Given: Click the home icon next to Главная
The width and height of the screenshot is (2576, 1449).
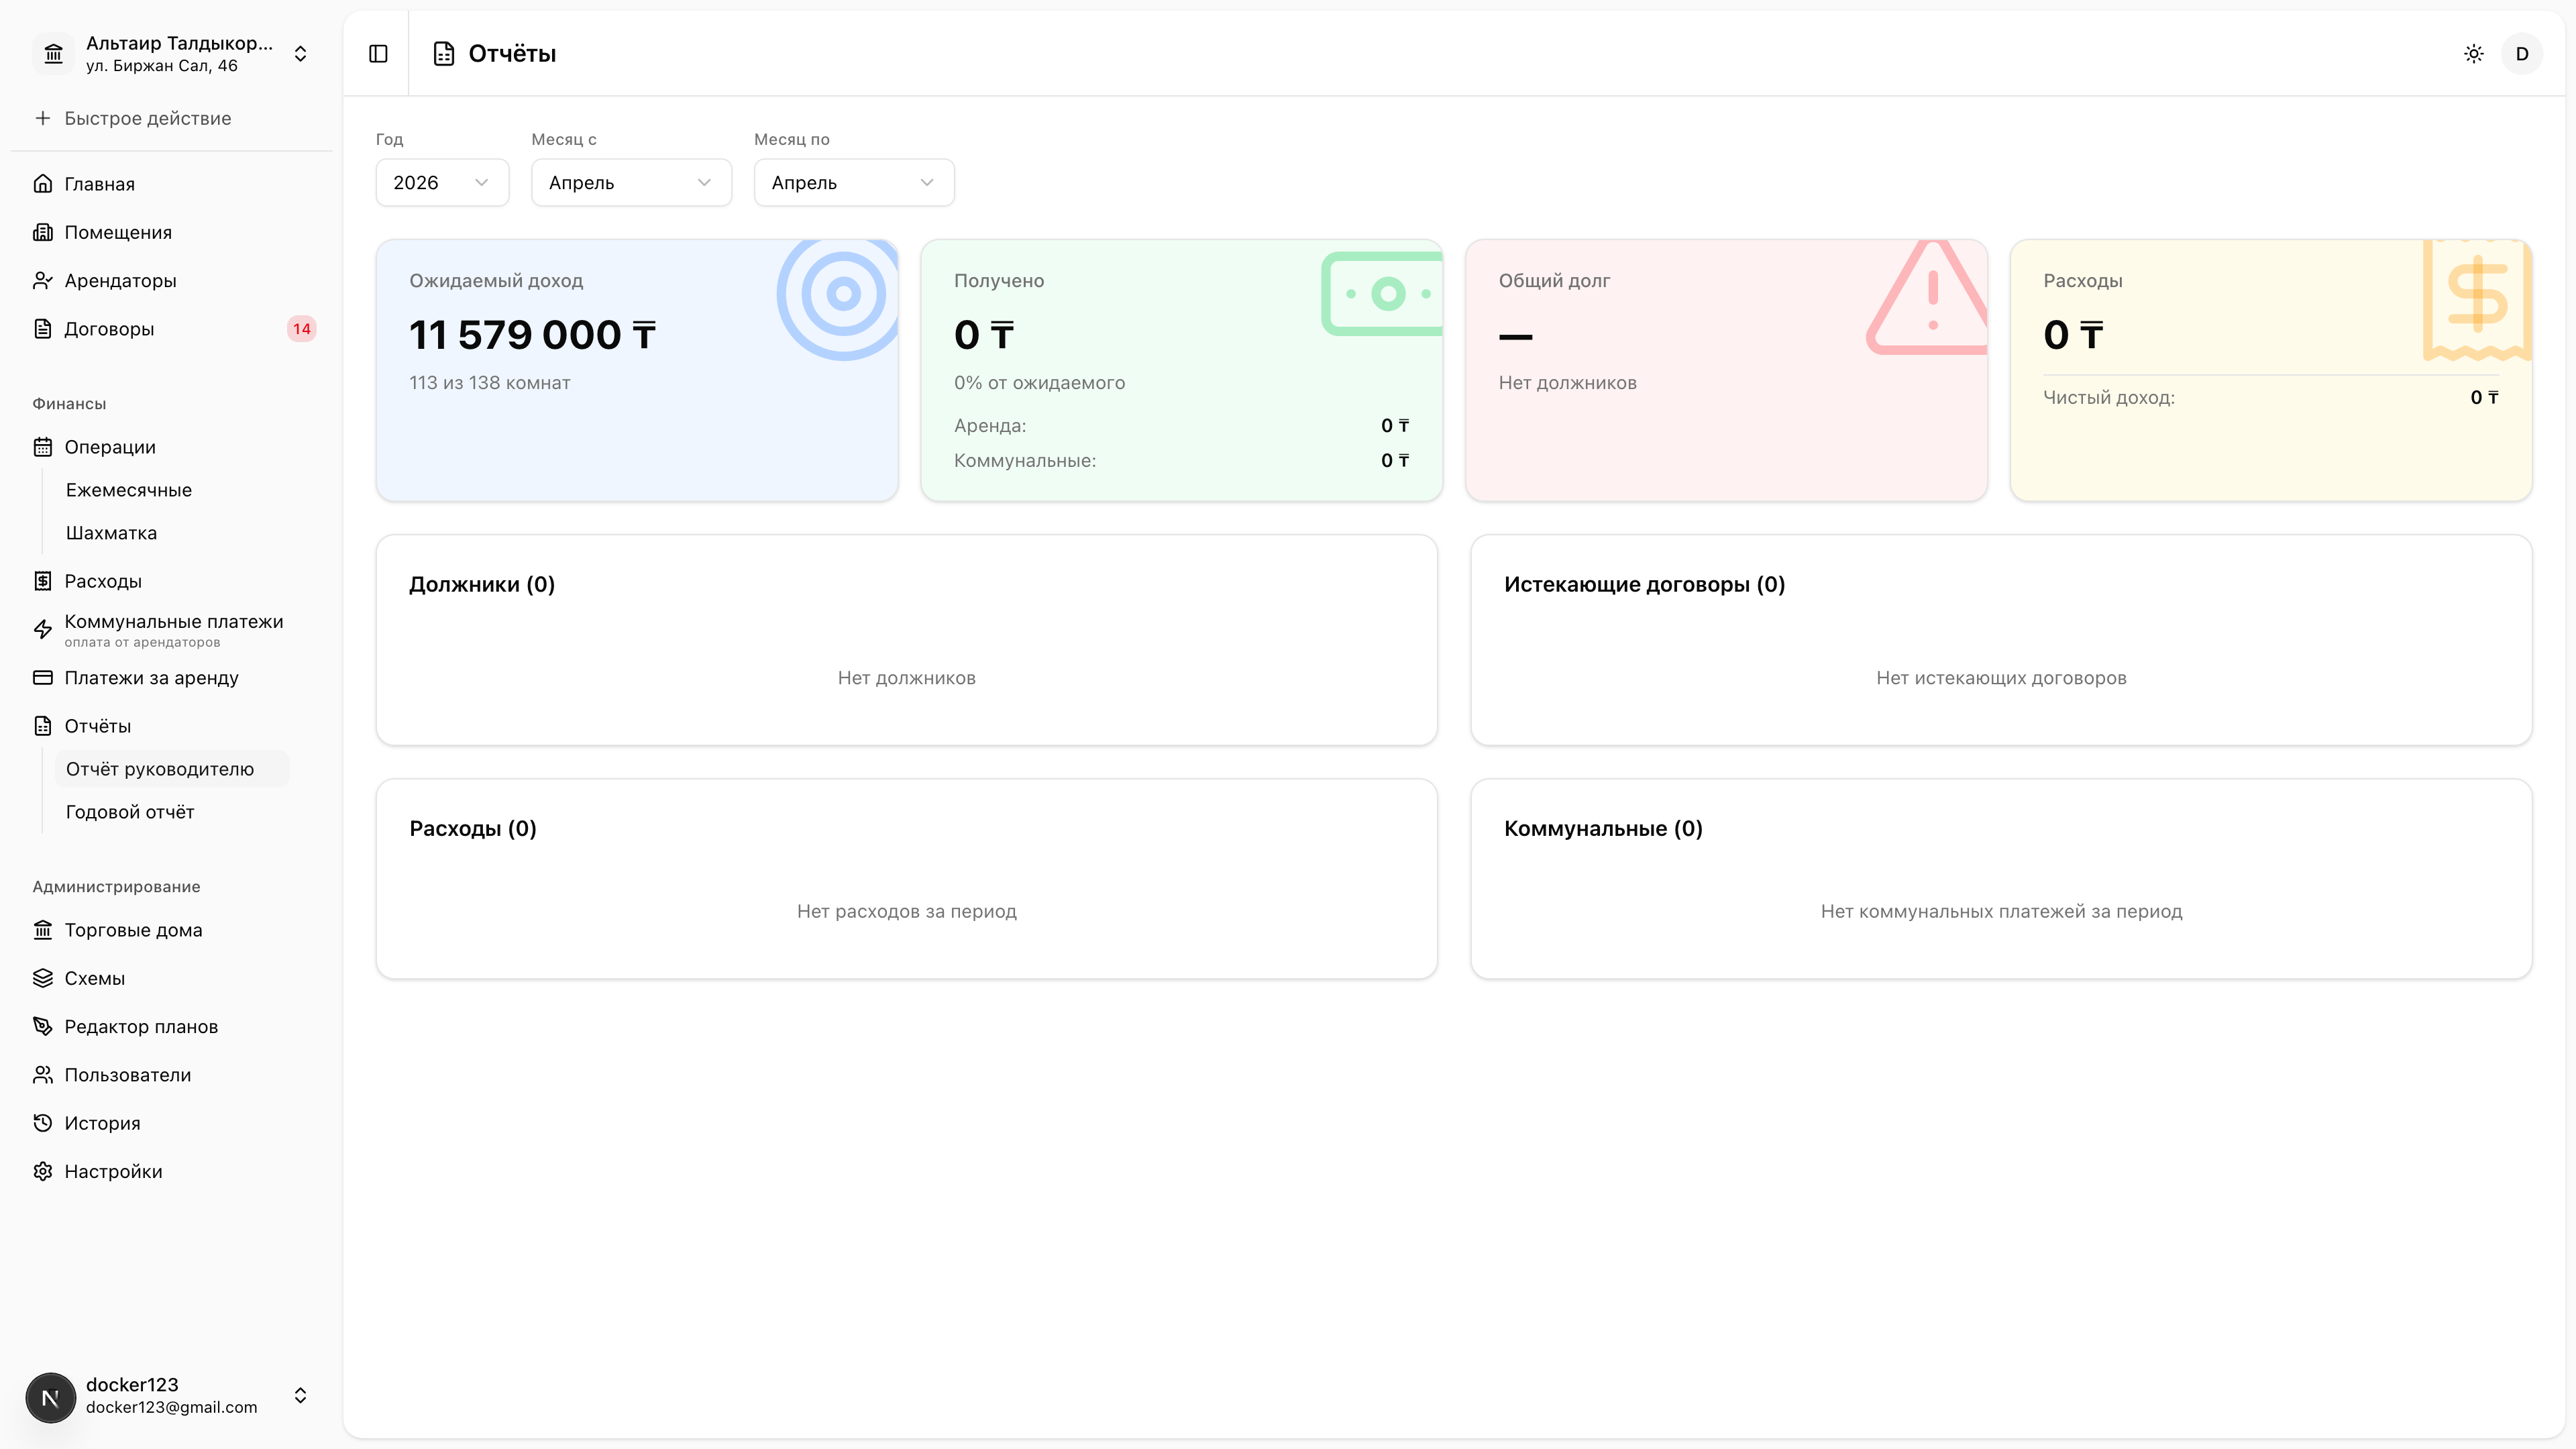Looking at the screenshot, I should [43, 184].
